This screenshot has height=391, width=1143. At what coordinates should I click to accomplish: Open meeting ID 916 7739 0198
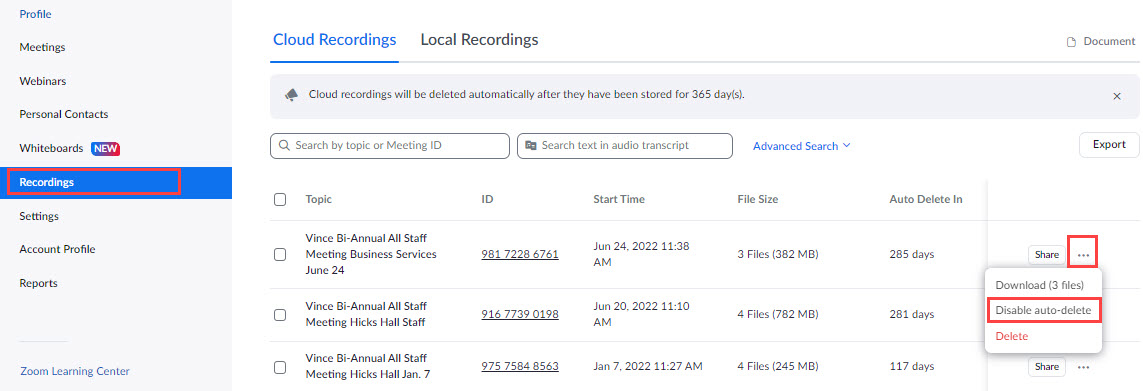[520, 314]
